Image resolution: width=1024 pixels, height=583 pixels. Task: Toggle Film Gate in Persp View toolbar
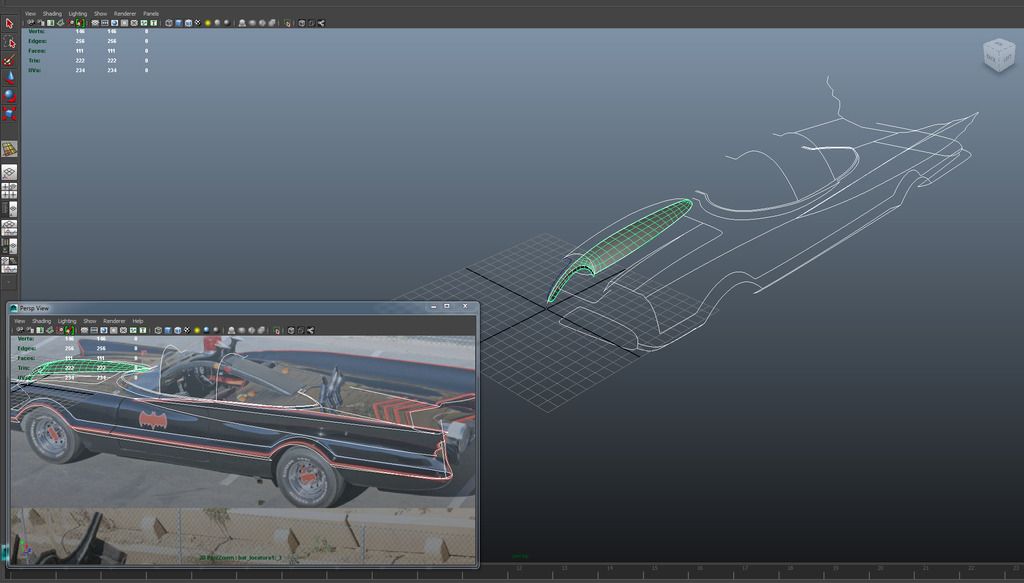pos(94,330)
